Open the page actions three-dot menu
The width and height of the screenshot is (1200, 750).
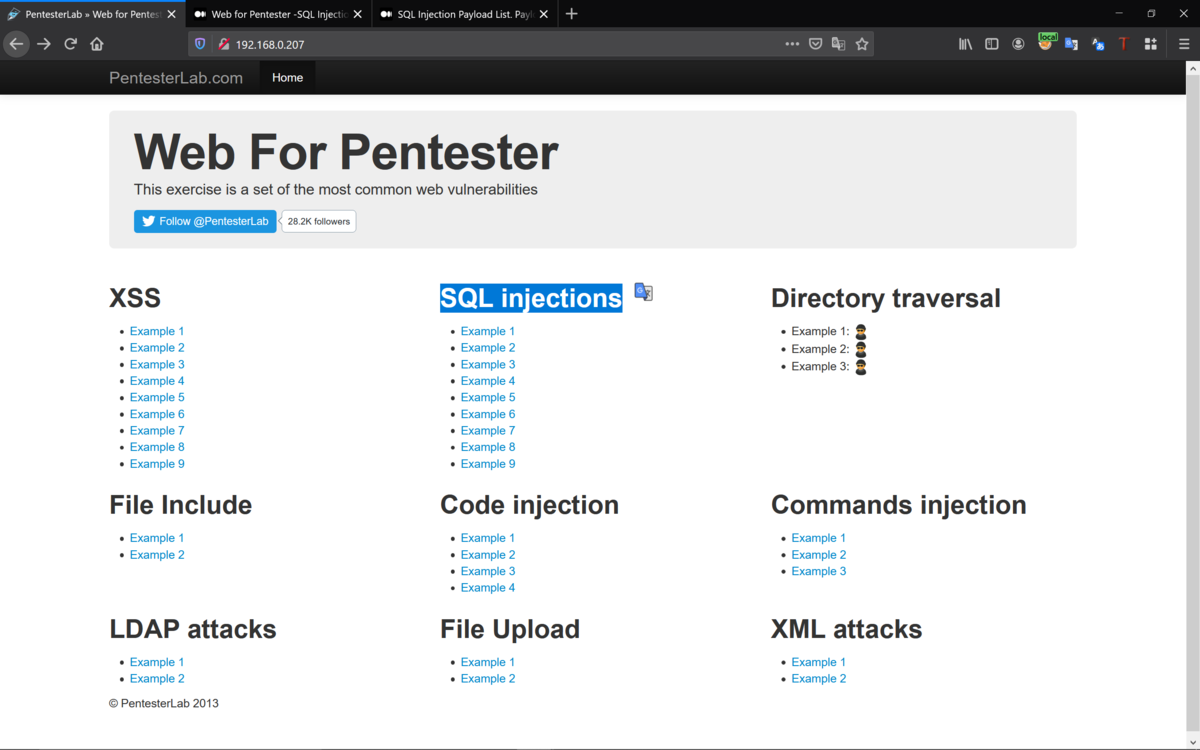pos(792,44)
